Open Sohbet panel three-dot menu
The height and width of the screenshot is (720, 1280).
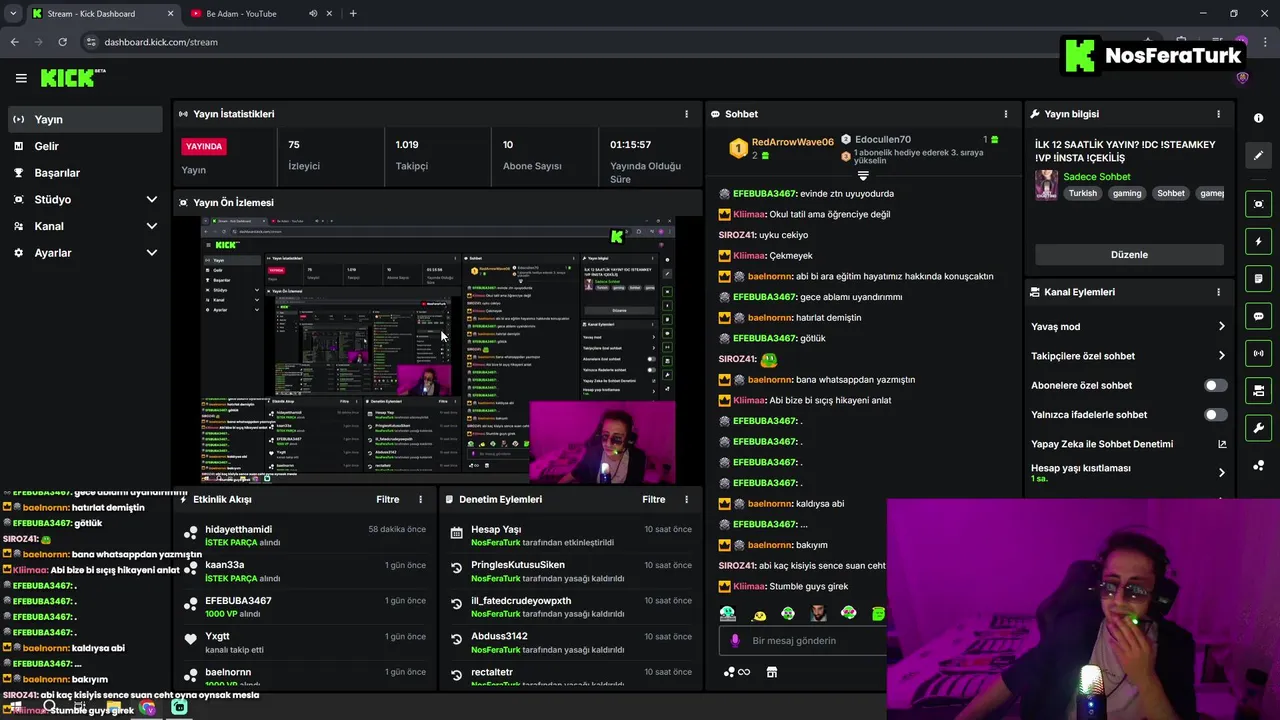pos(1006,114)
